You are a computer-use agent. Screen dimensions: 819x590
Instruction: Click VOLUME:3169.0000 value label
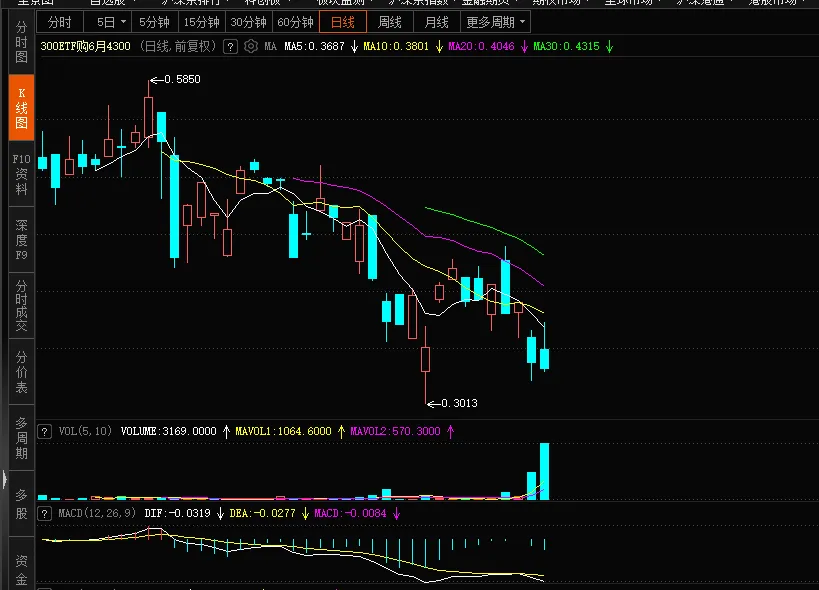point(168,431)
